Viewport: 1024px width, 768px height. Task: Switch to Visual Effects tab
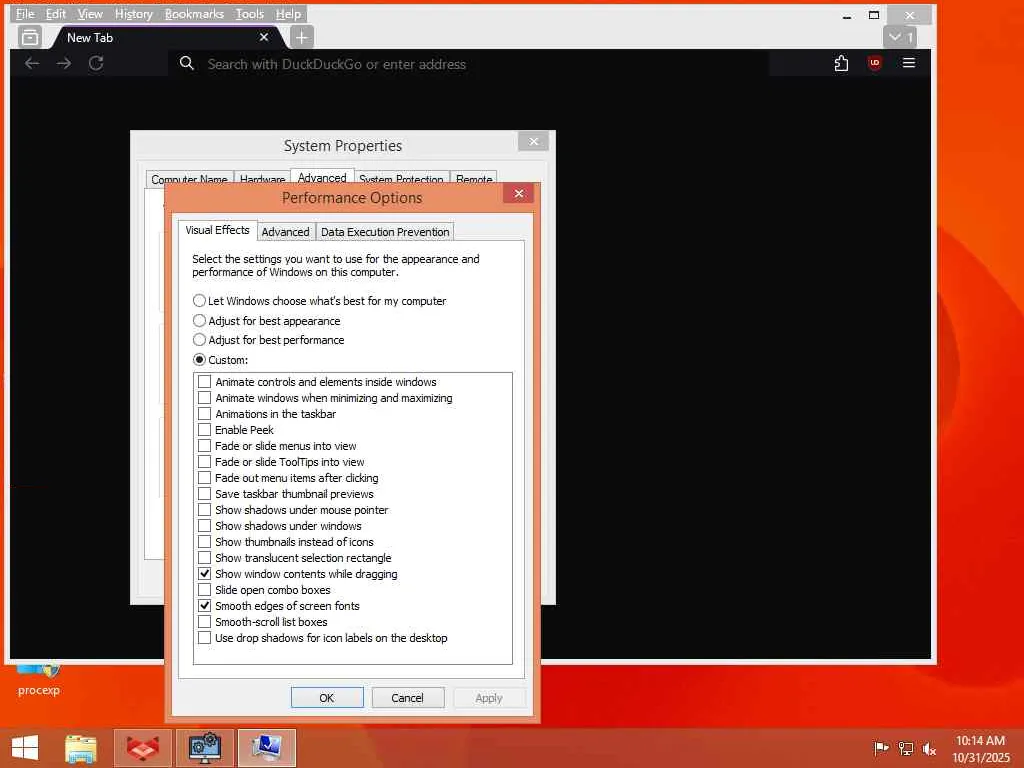217,230
